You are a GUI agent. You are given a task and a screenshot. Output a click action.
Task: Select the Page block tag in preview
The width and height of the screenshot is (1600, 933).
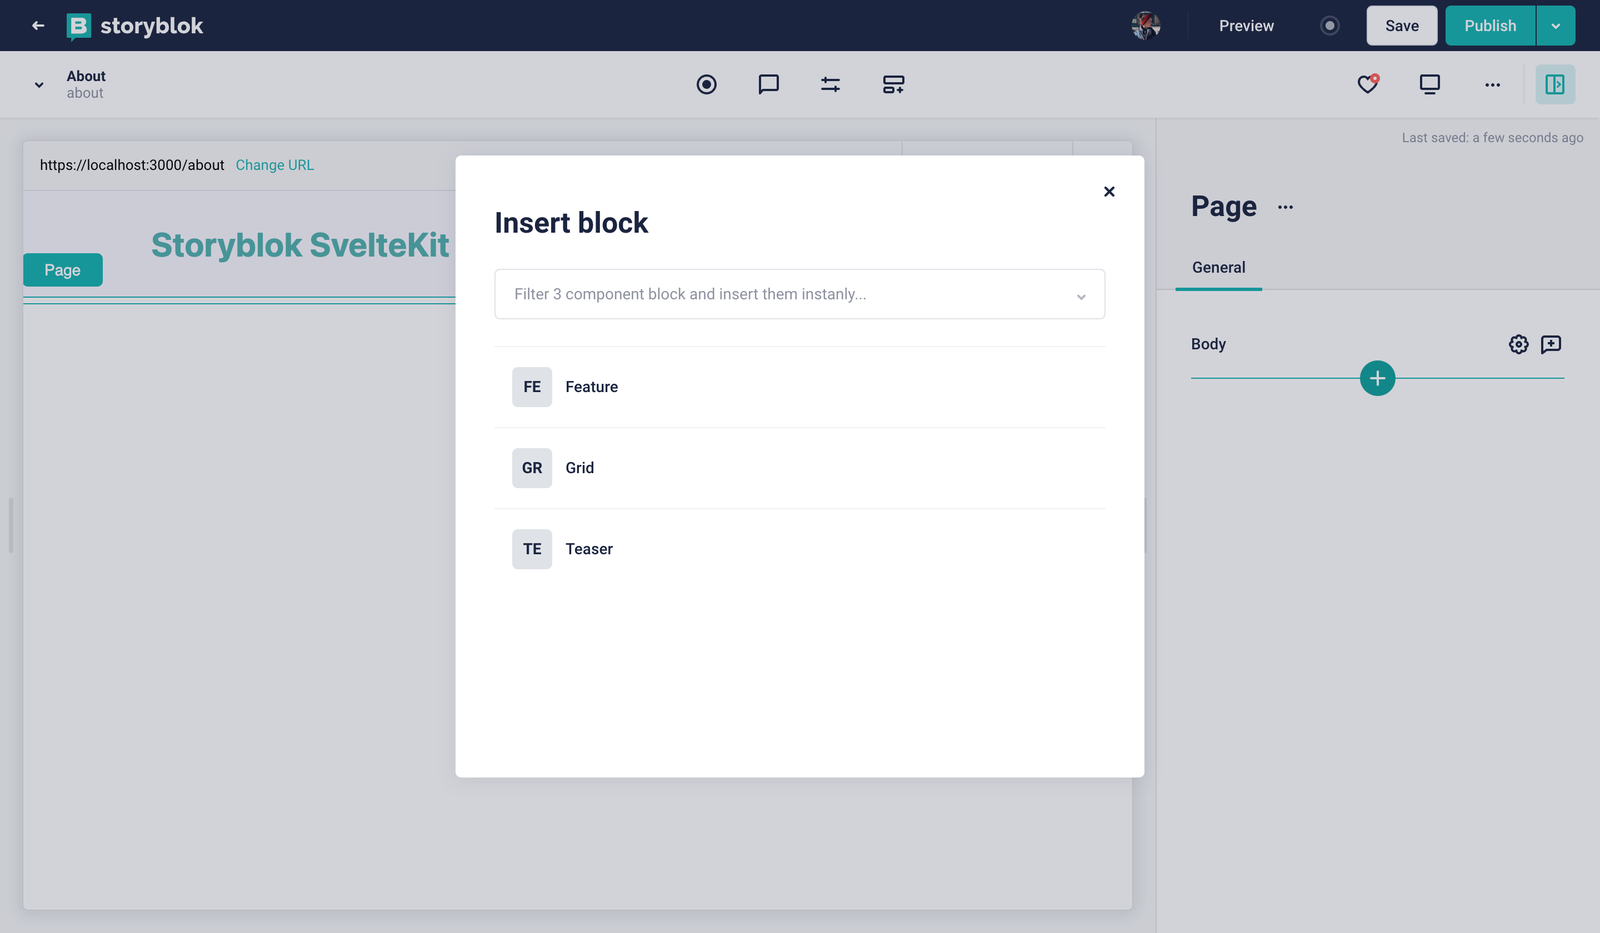63,270
